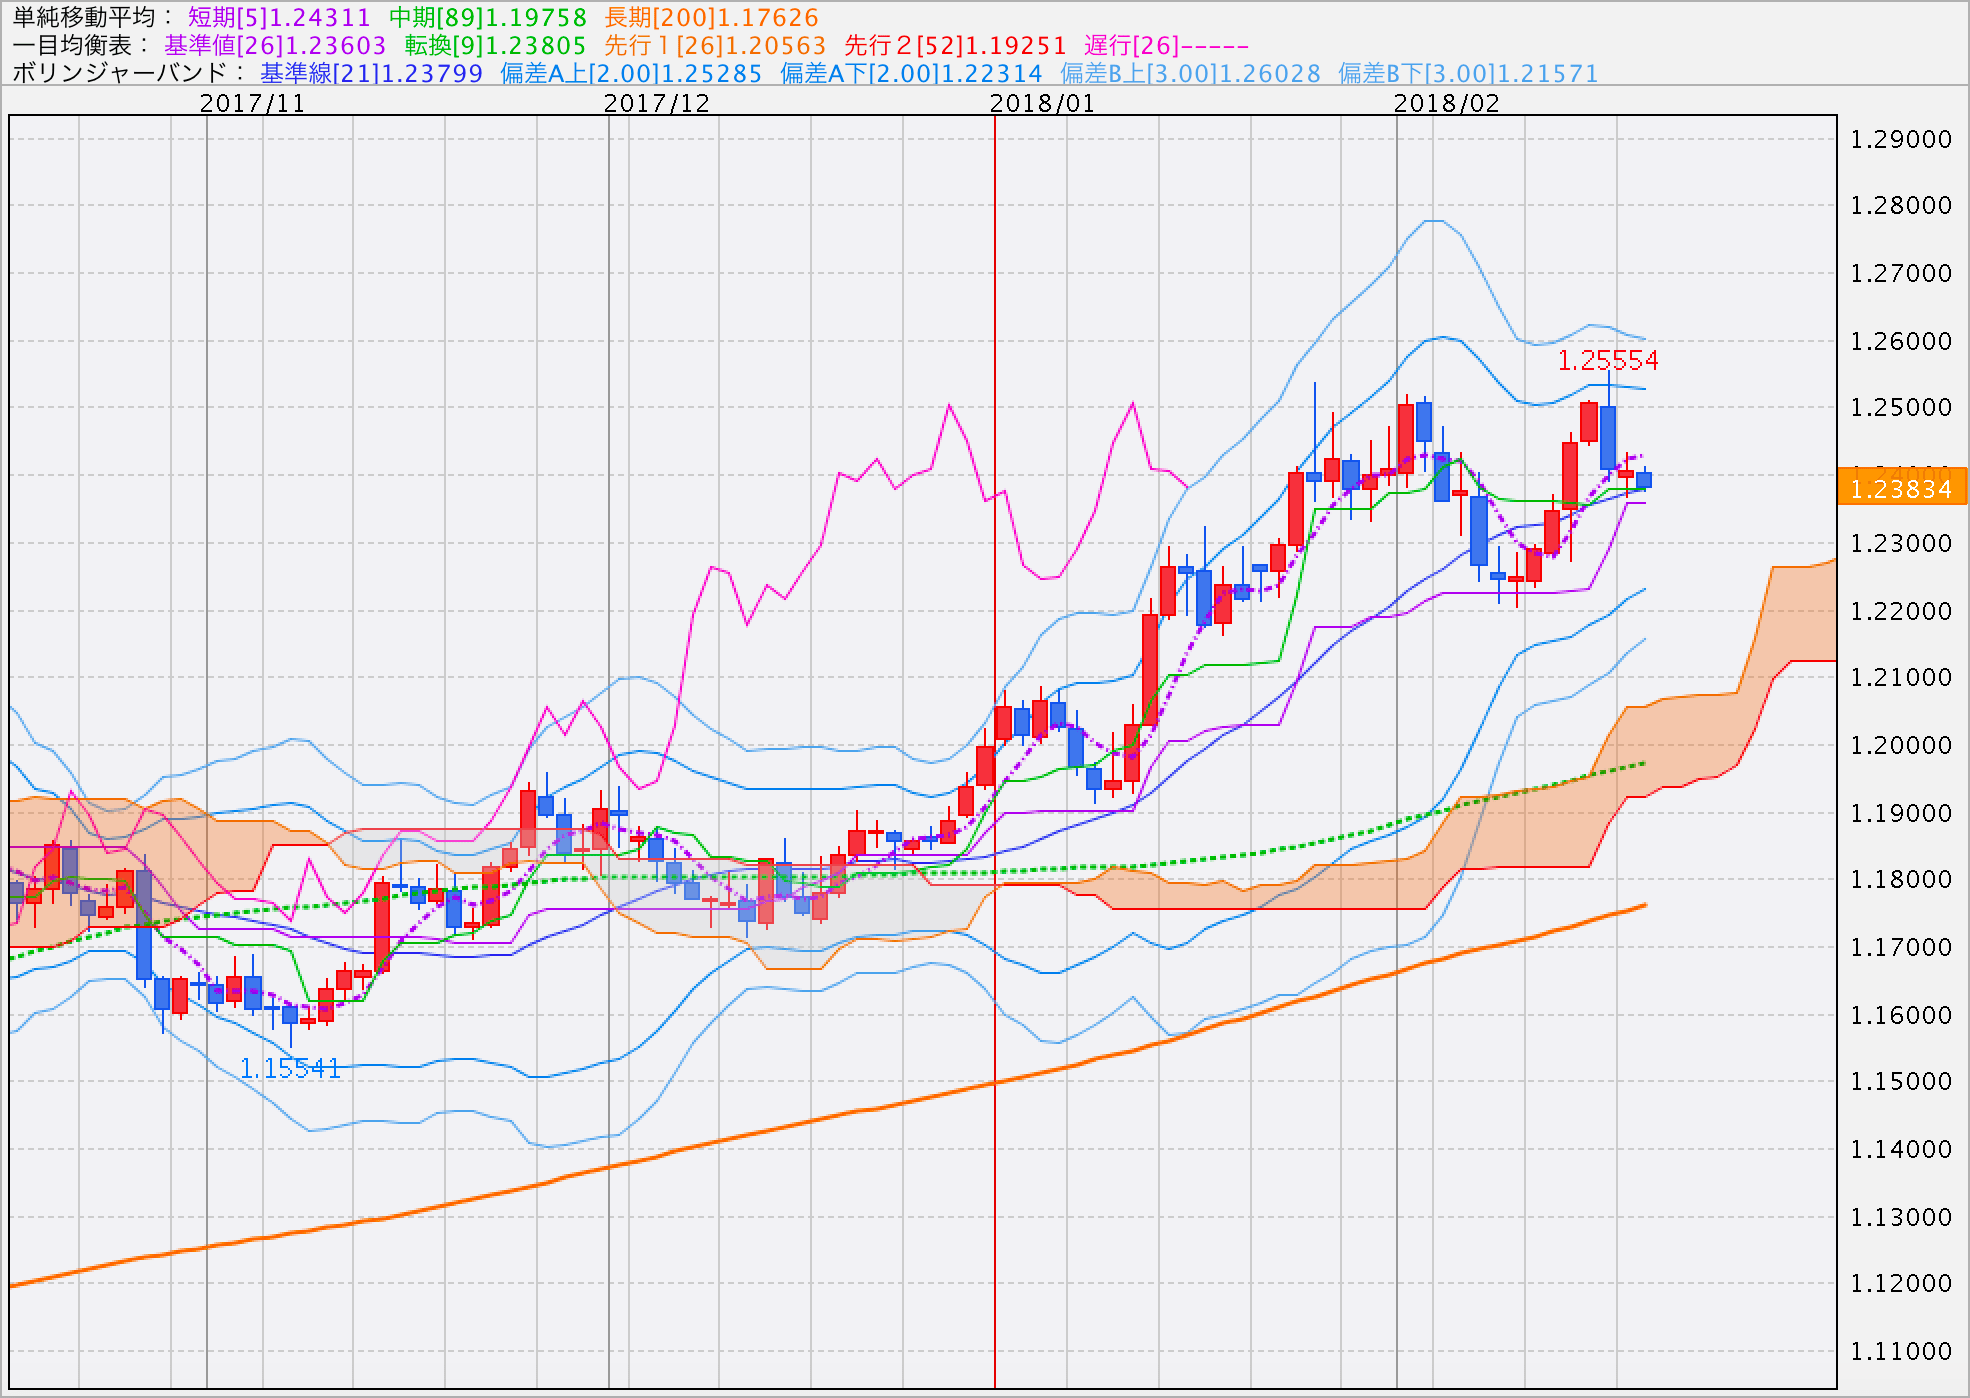Click the short-term SMA label 短期[5]1.24311
The image size is (1970, 1398).
coord(279,17)
